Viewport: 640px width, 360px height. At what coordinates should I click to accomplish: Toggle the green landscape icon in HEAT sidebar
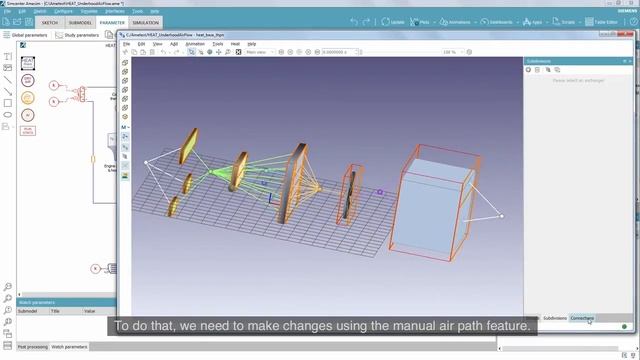[125, 176]
